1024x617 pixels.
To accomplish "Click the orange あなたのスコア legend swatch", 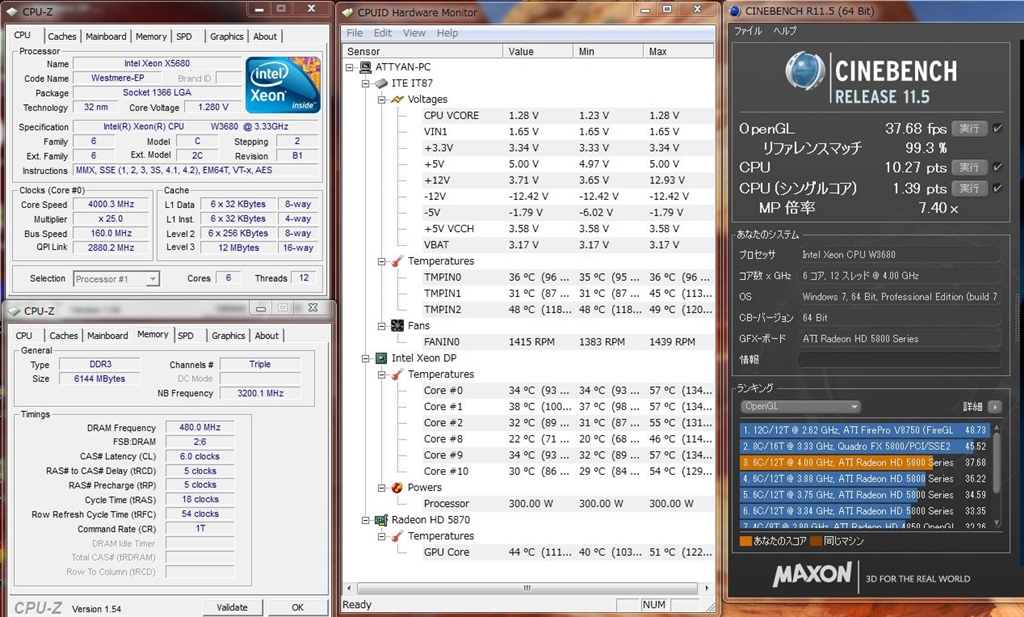I will tap(745, 541).
